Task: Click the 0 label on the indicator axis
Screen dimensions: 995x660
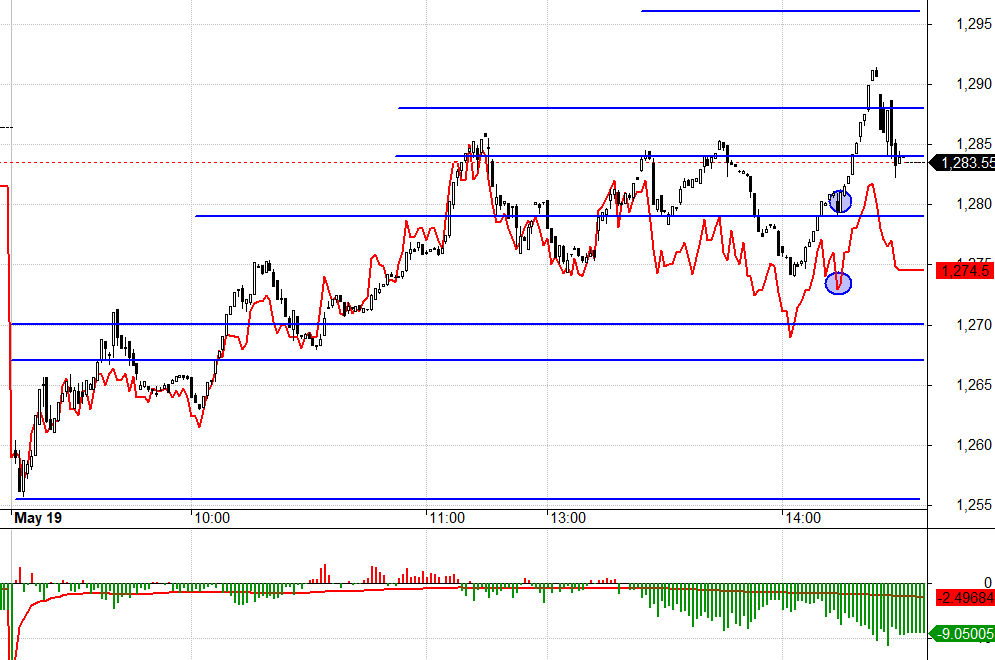Action: (x=987, y=582)
